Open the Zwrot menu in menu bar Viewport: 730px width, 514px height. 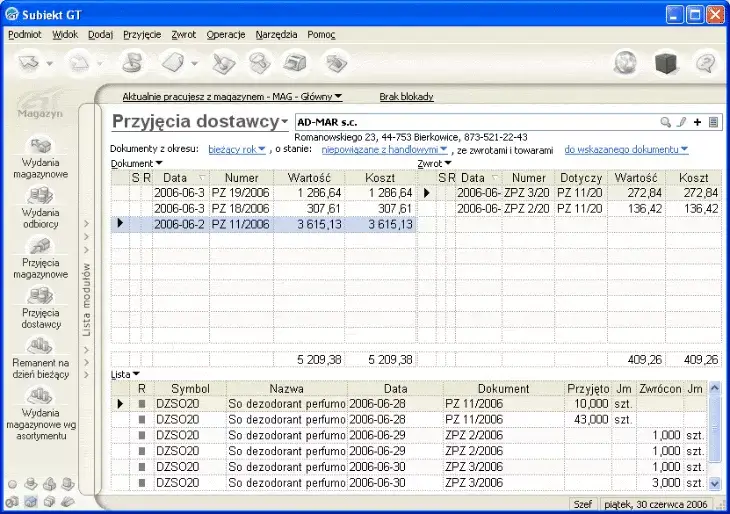(183, 34)
